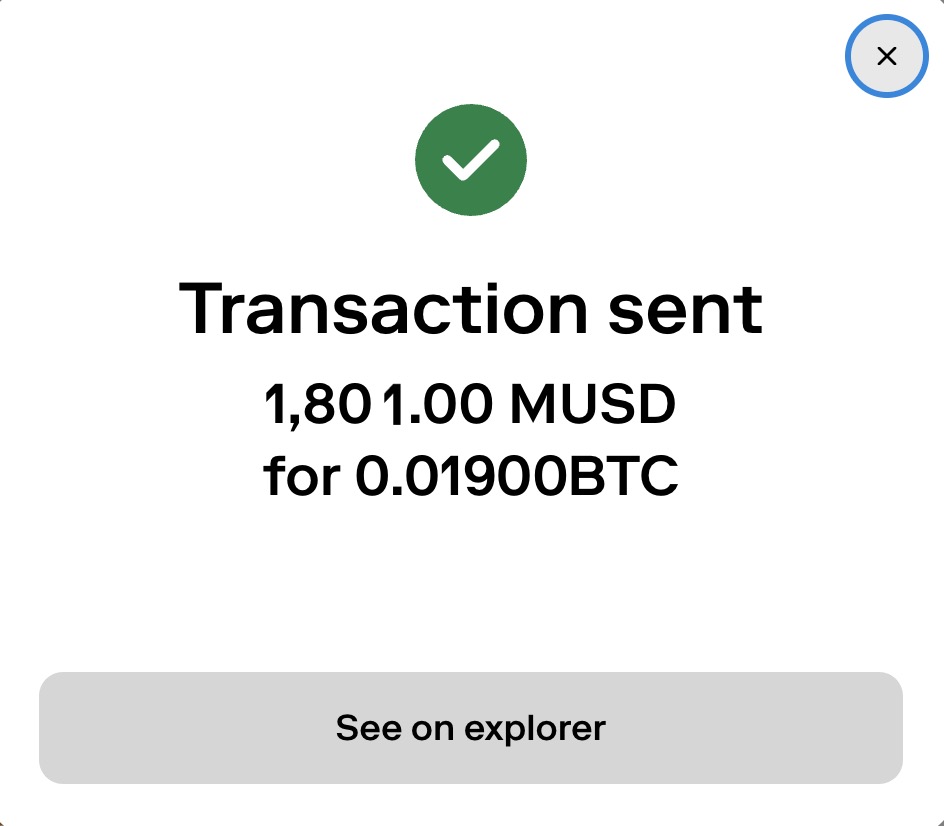Close the Transaction sent dialog

[x=886, y=56]
